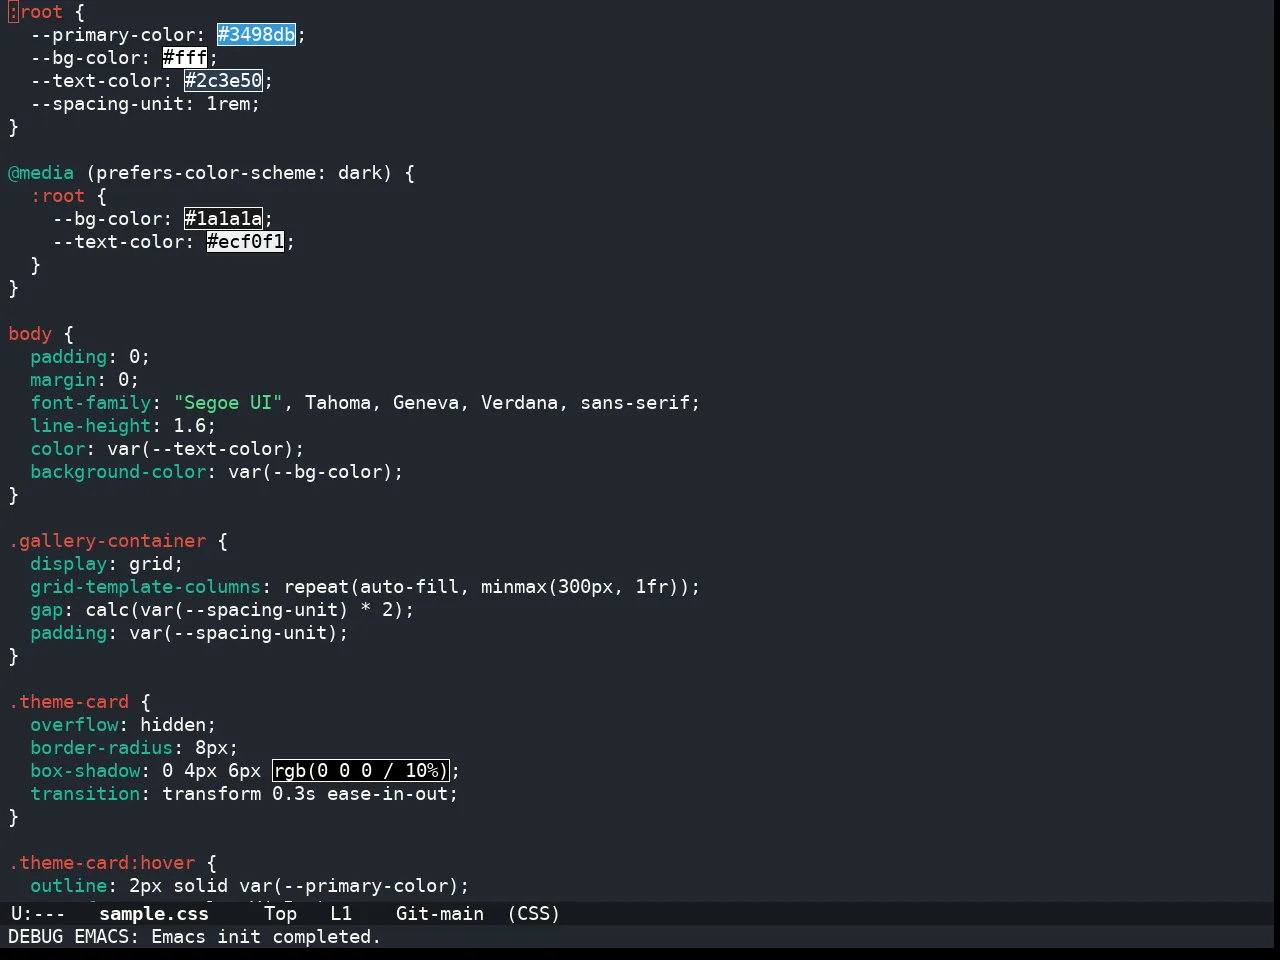The width and height of the screenshot is (1280, 960).
Task: Click the echo area message 'Emacs init completed.'
Action: coord(266,937)
